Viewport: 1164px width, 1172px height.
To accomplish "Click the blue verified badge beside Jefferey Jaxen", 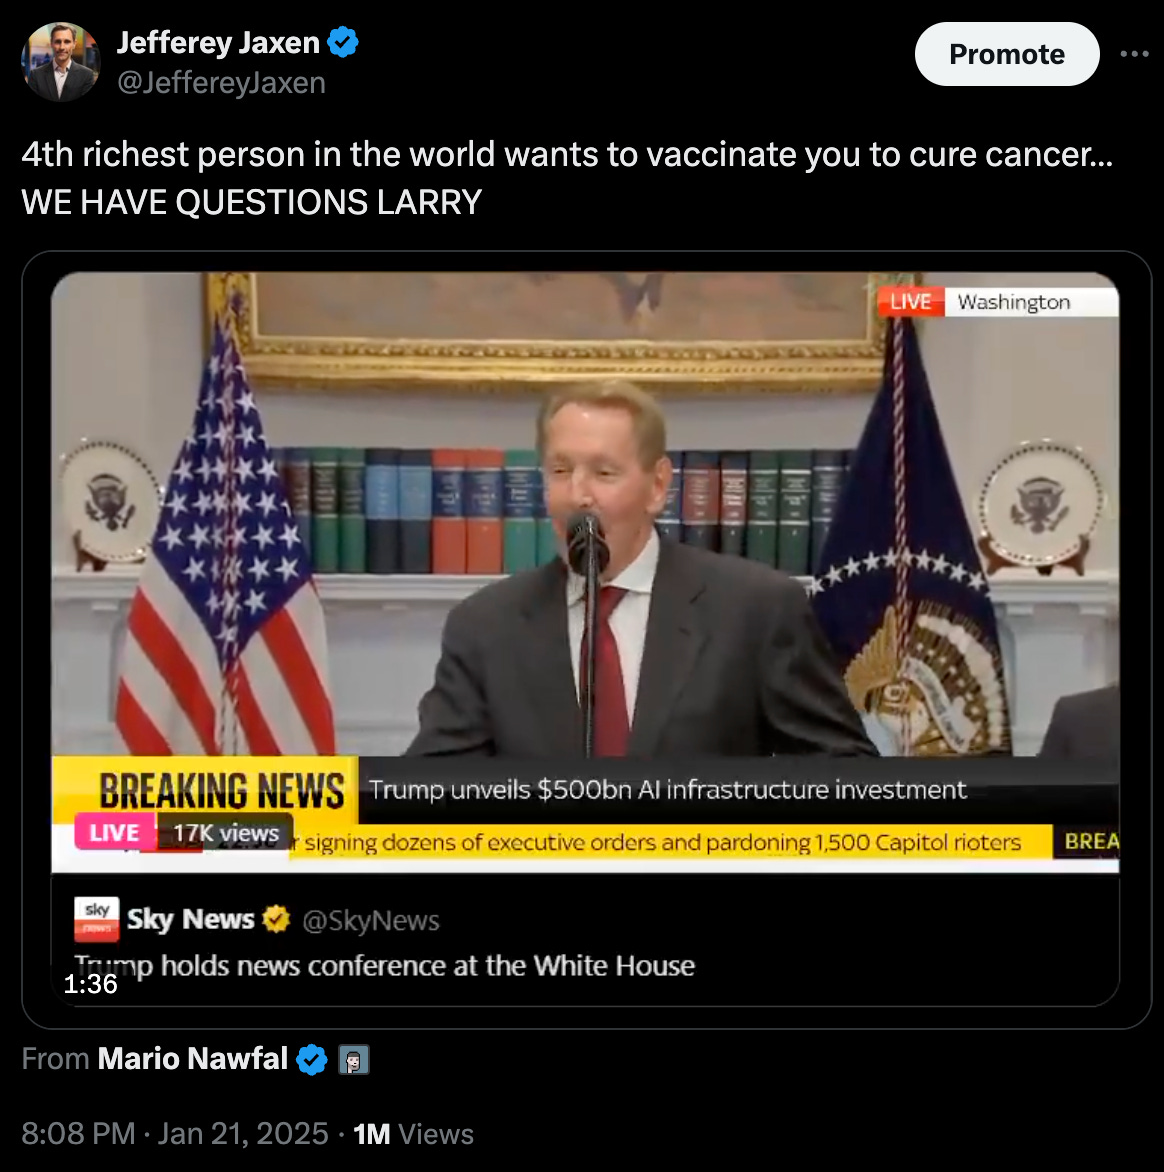I will (343, 42).
